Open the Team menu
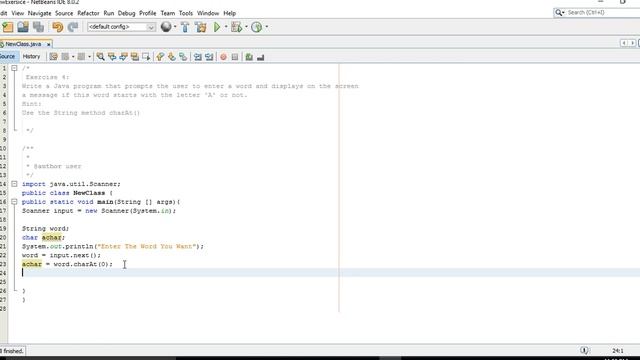The height and width of the screenshot is (360, 640). coord(168,13)
